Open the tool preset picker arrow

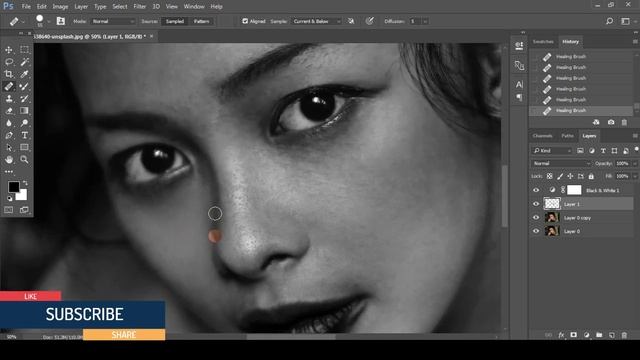pos(23,21)
